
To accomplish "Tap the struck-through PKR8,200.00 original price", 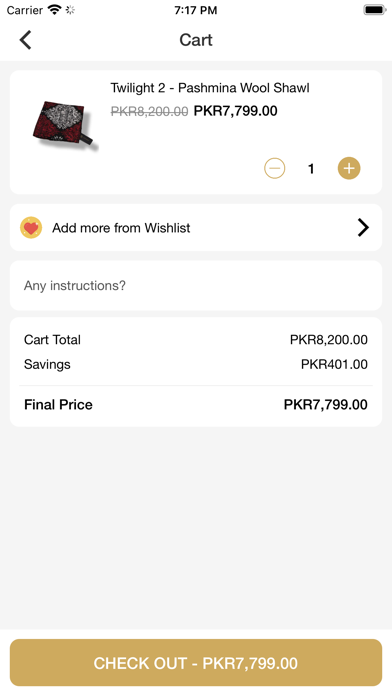I will [149, 111].
